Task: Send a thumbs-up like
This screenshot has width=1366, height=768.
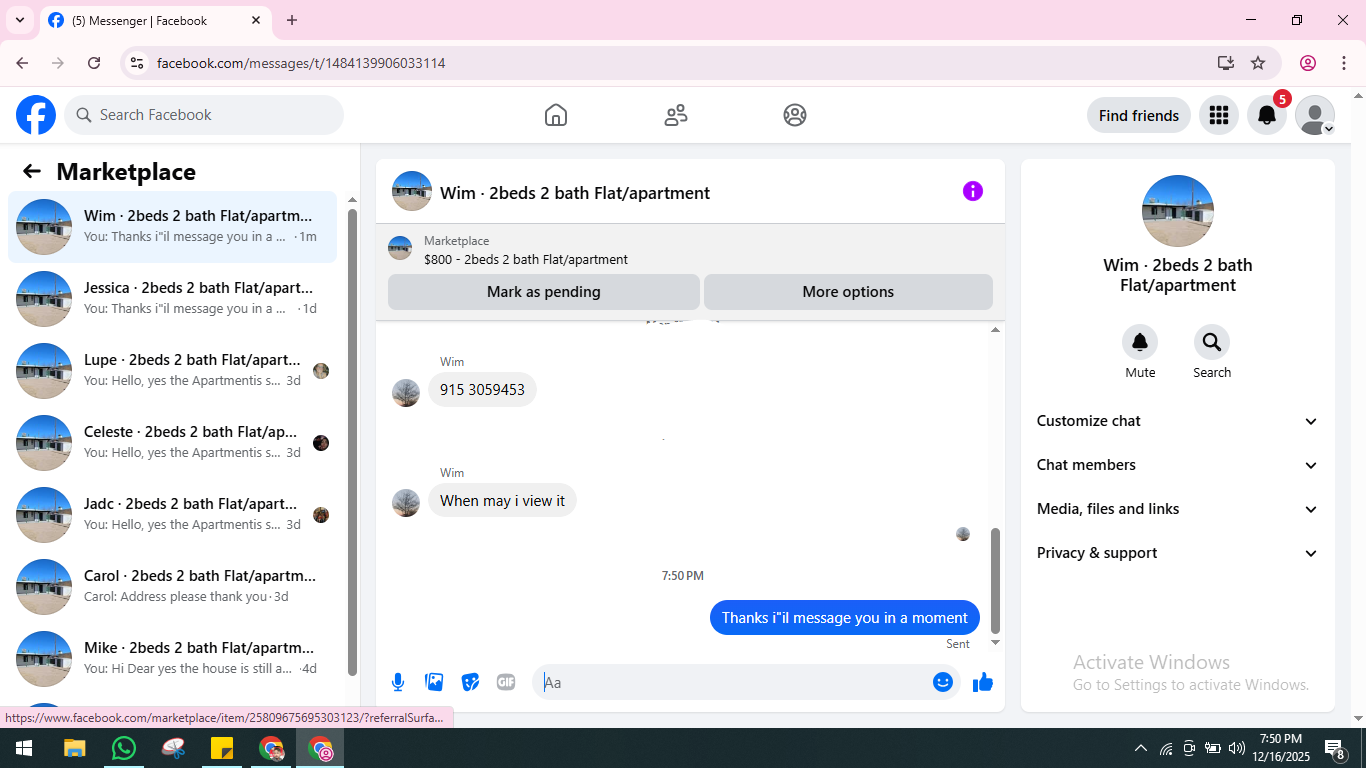Action: (x=983, y=682)
